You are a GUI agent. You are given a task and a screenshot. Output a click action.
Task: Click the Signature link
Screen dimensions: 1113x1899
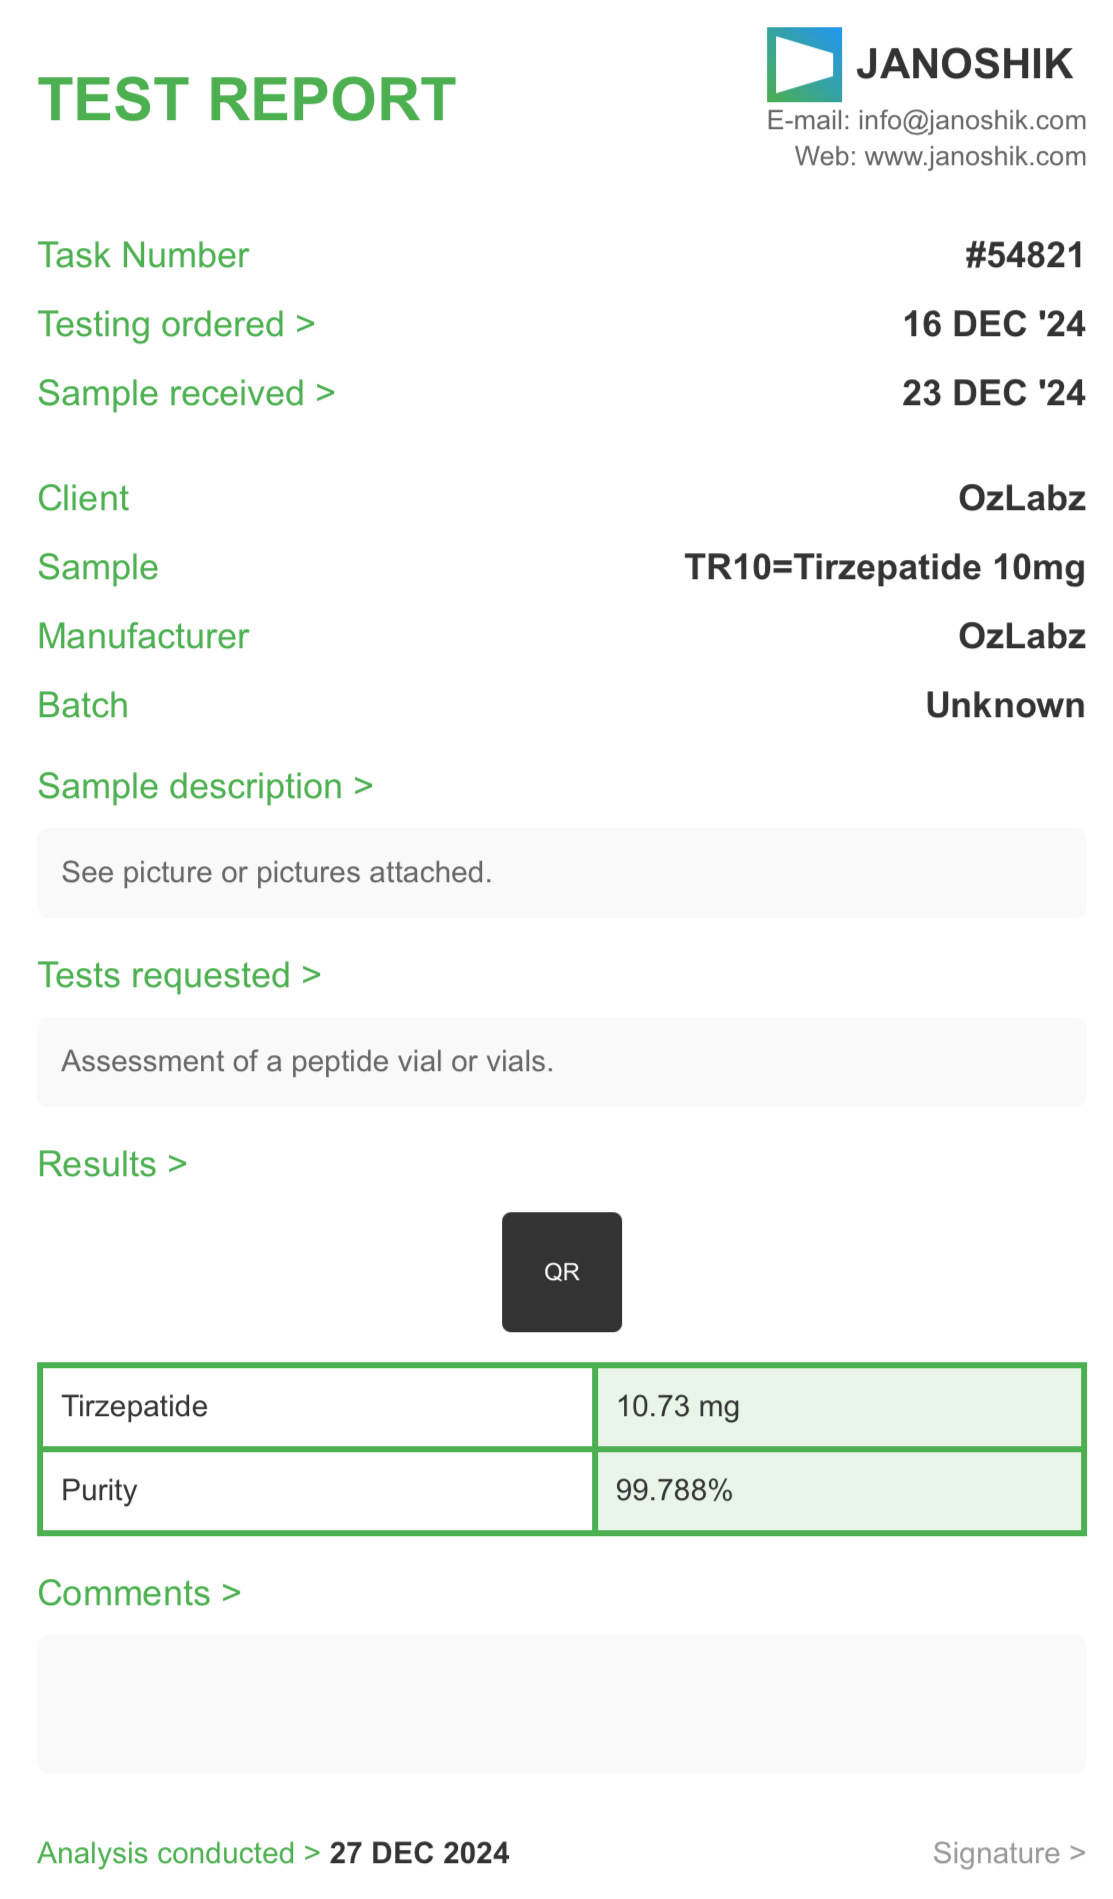pyautogui.click(x=1008, y=1854)
